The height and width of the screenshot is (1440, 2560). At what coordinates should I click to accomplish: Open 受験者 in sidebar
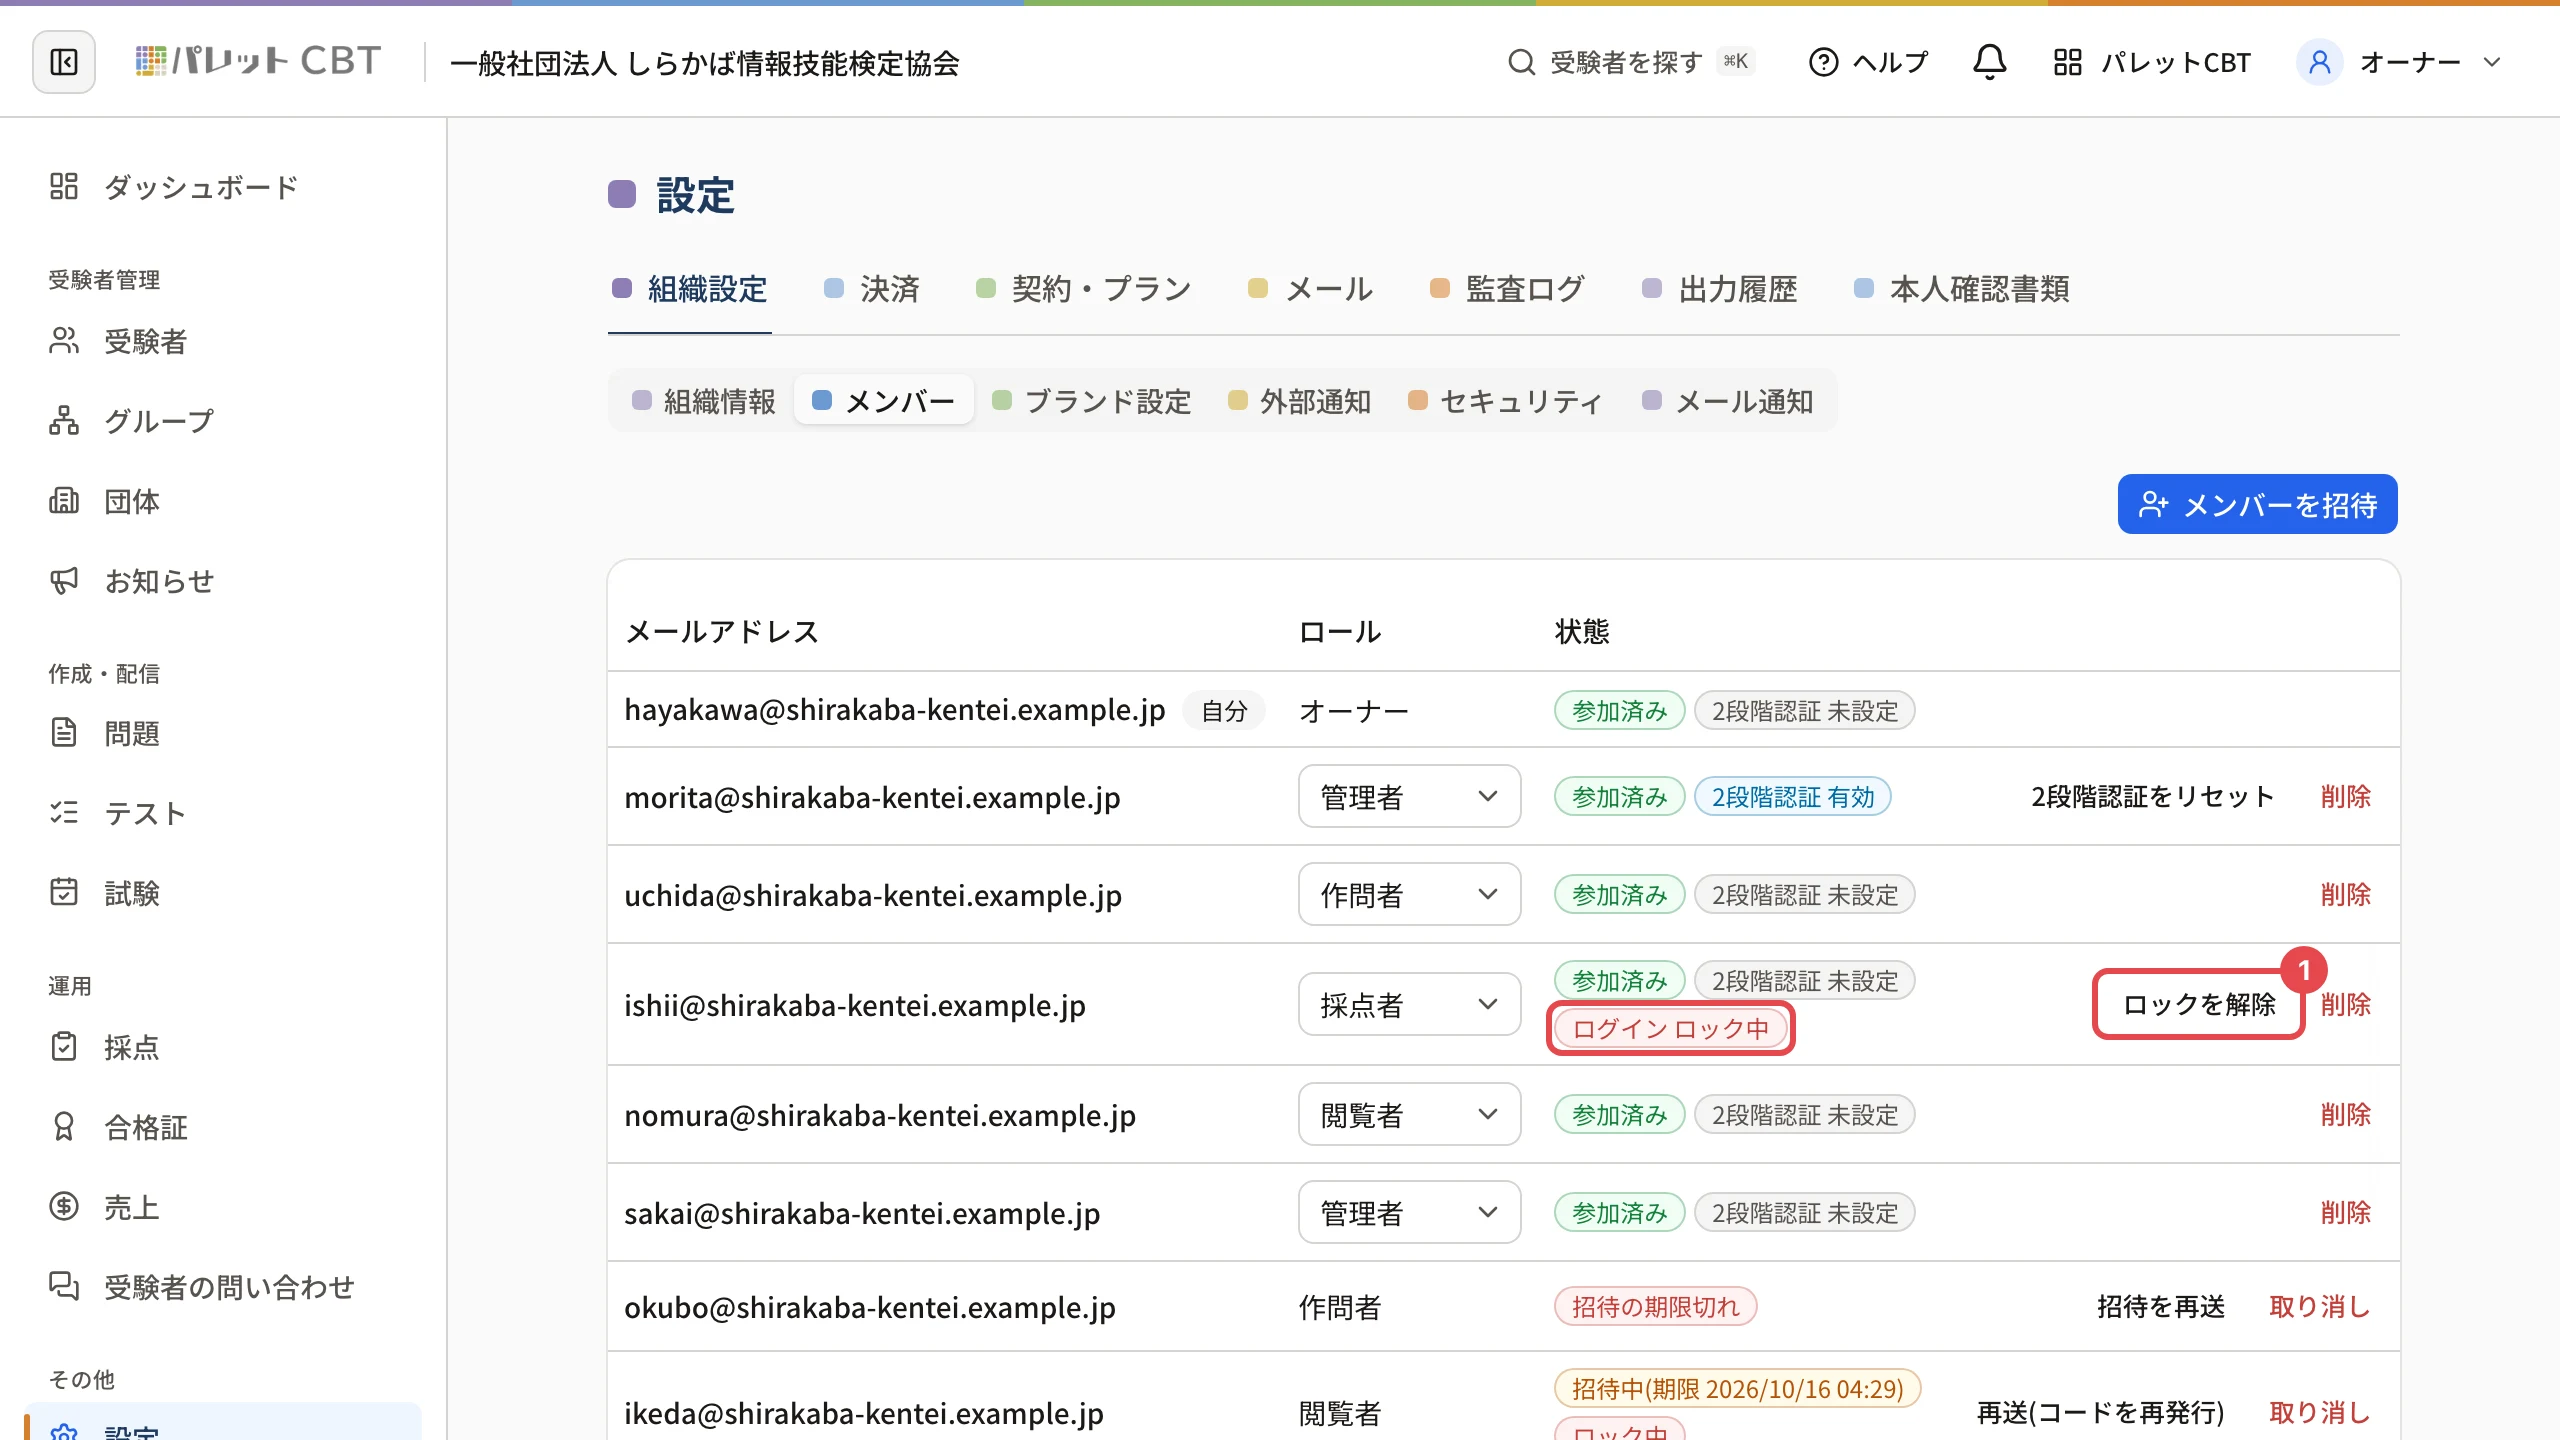click(x=118, y=341)
